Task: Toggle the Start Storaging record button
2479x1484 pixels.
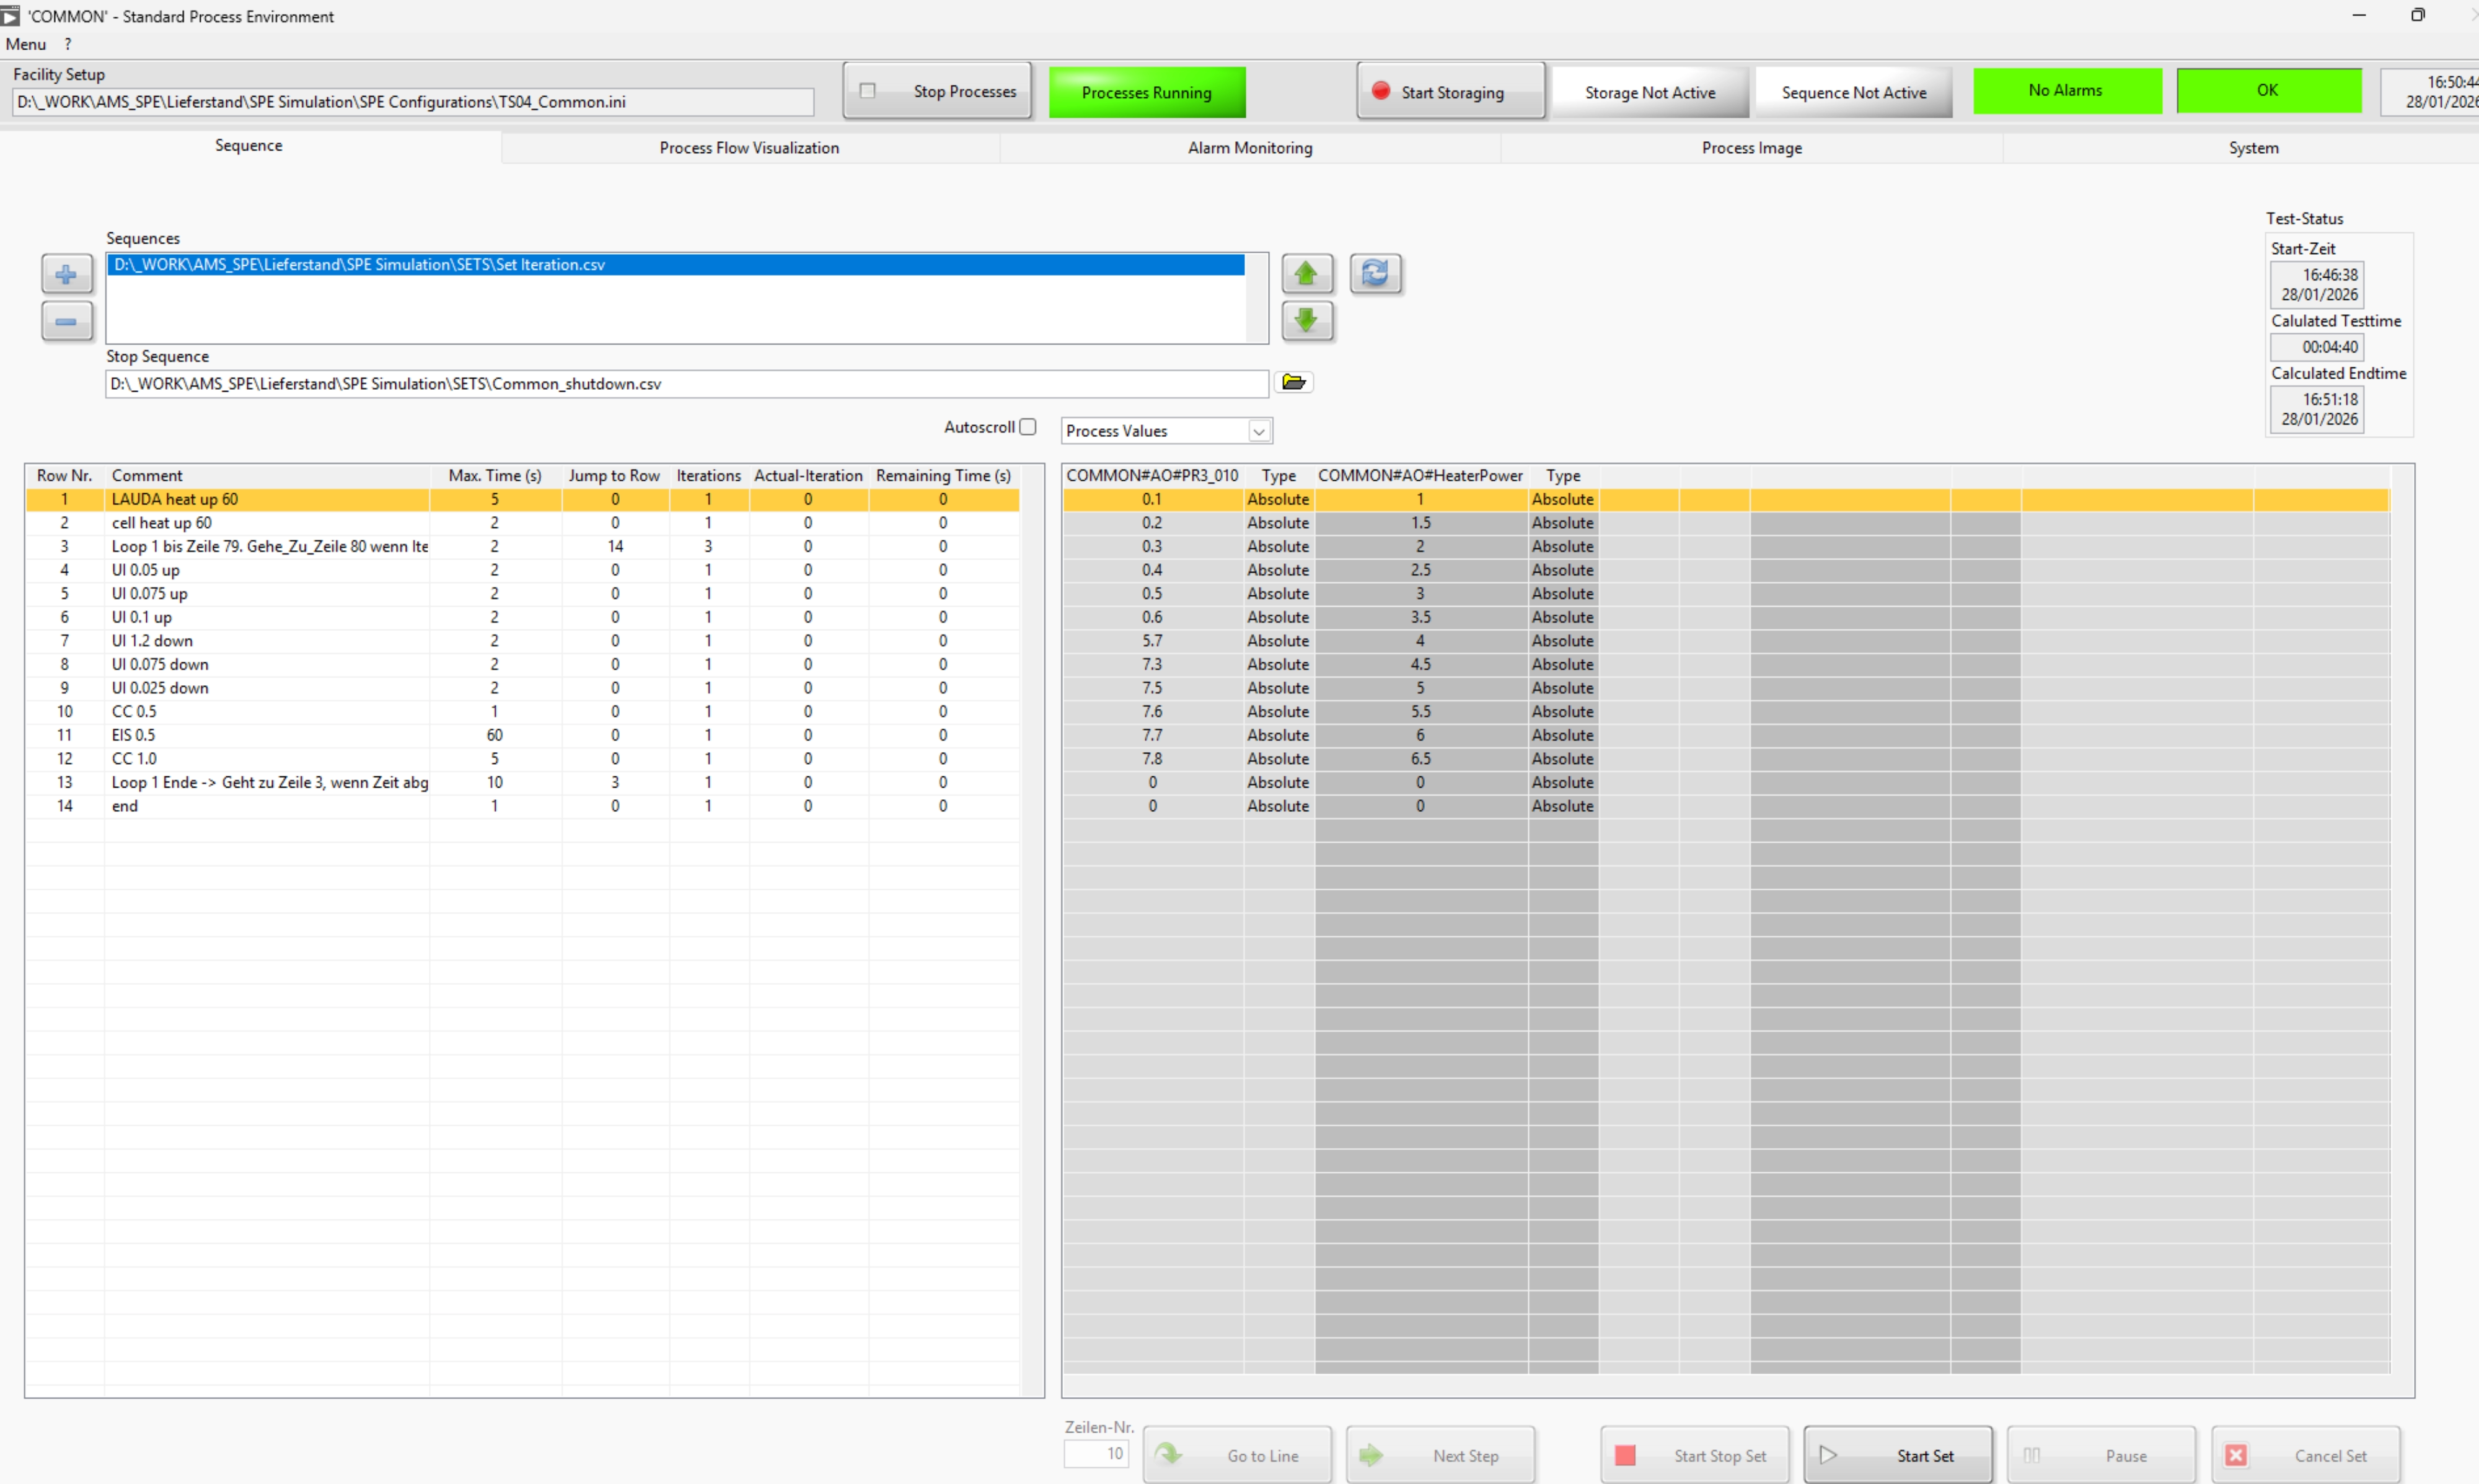Action: (x=1449, y=92)
